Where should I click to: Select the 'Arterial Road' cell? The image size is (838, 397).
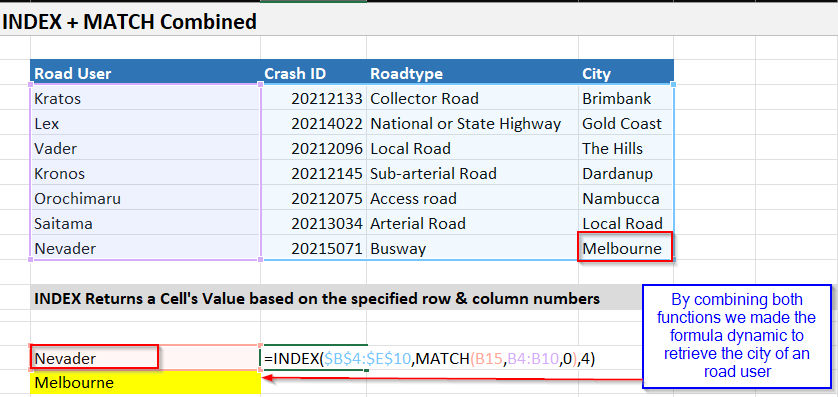(472, 223)
